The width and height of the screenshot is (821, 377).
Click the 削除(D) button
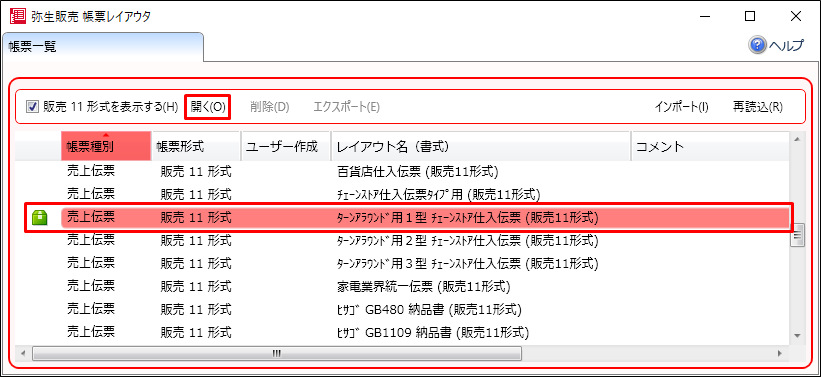[x=270, y=107]
